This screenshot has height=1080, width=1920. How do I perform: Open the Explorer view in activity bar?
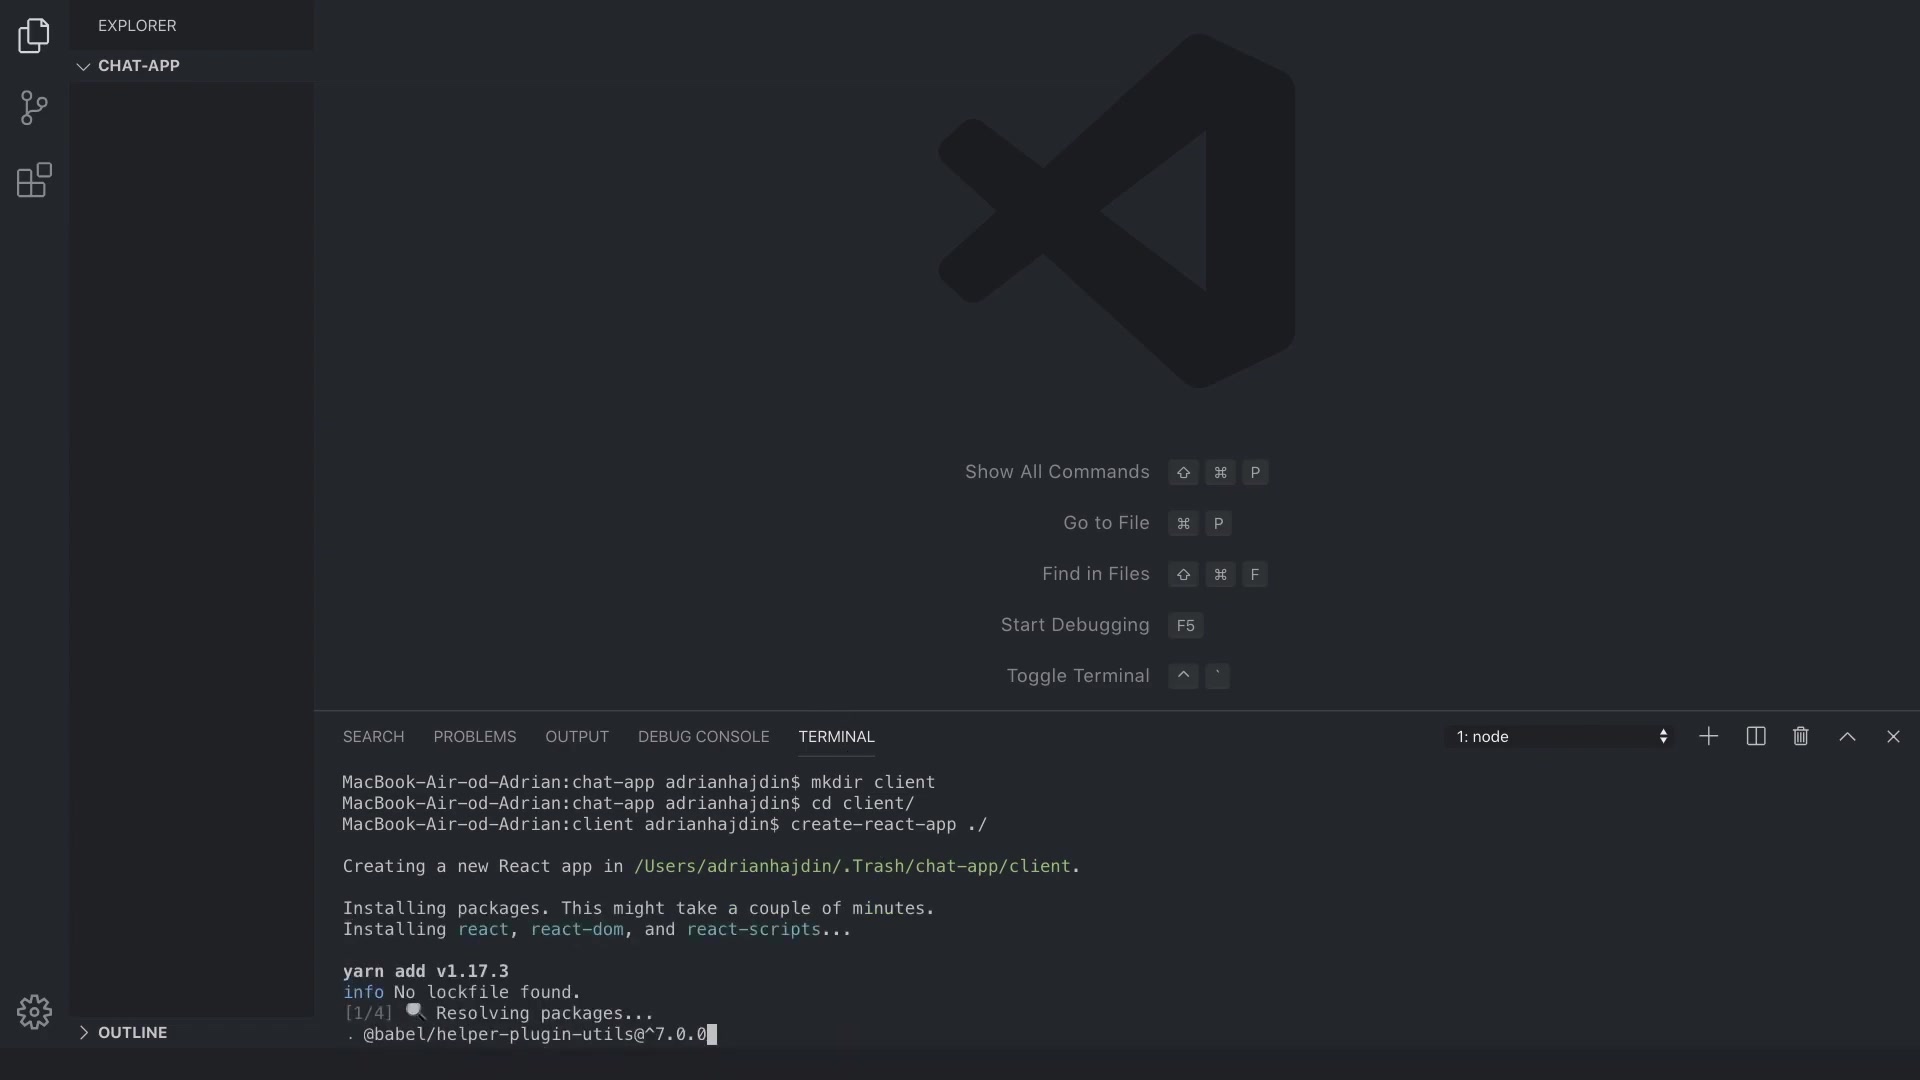click(x=34, y=36)
